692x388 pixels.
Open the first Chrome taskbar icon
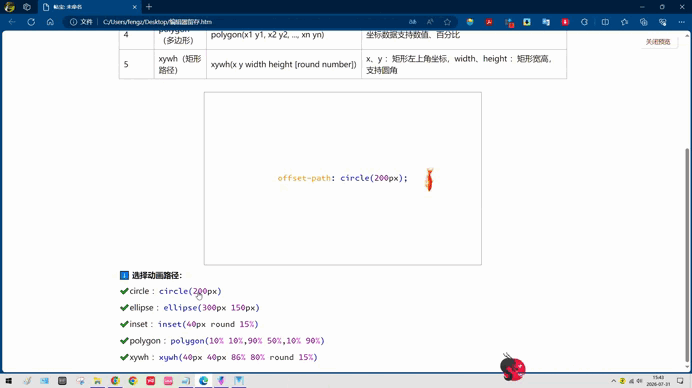coord(115,380)
